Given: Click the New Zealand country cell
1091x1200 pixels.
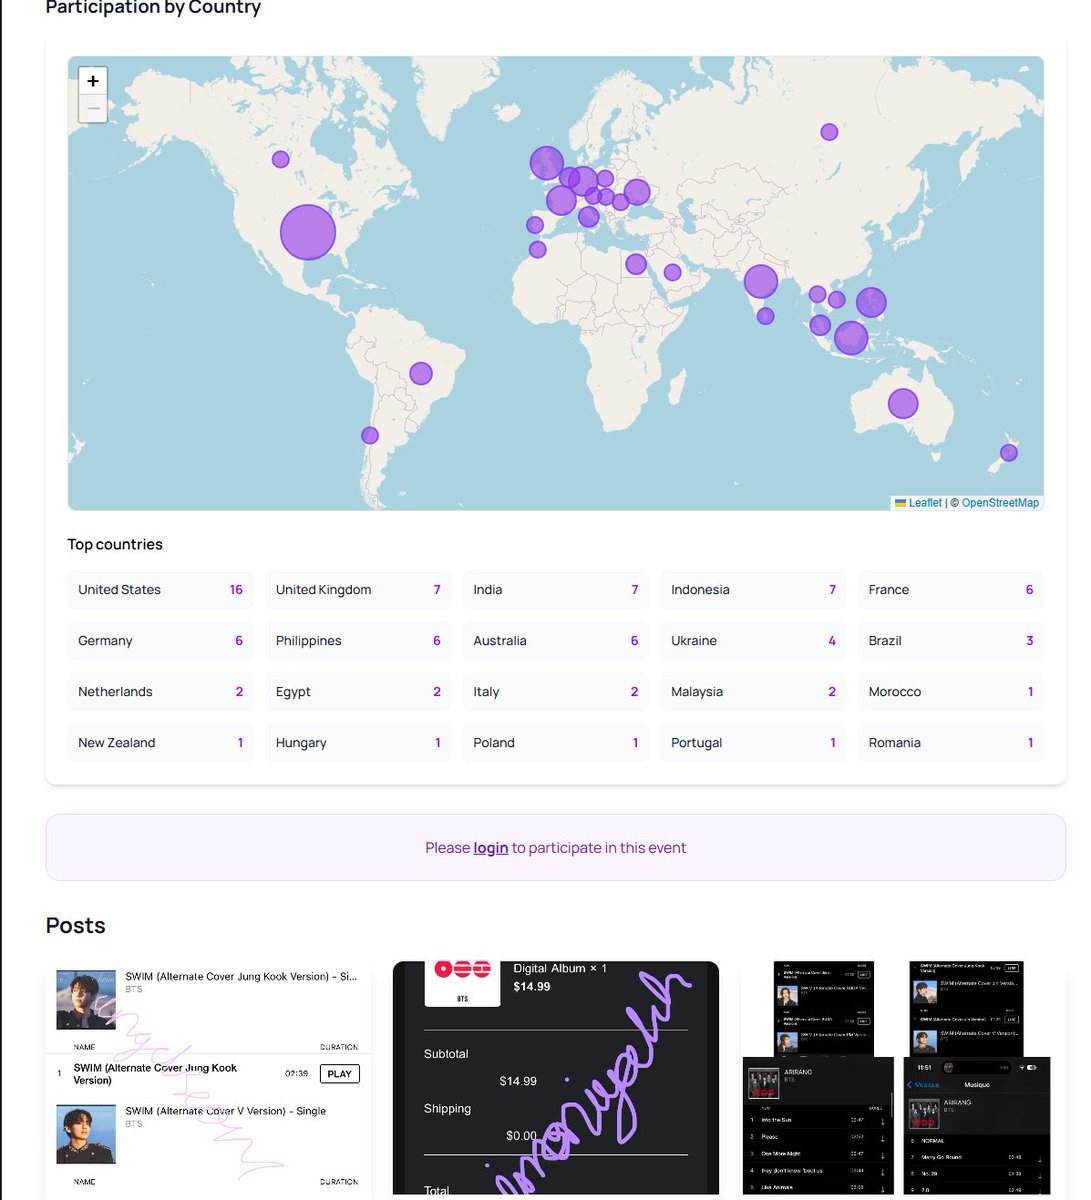Looking at the screenshot, I should (x=161, y=743).
